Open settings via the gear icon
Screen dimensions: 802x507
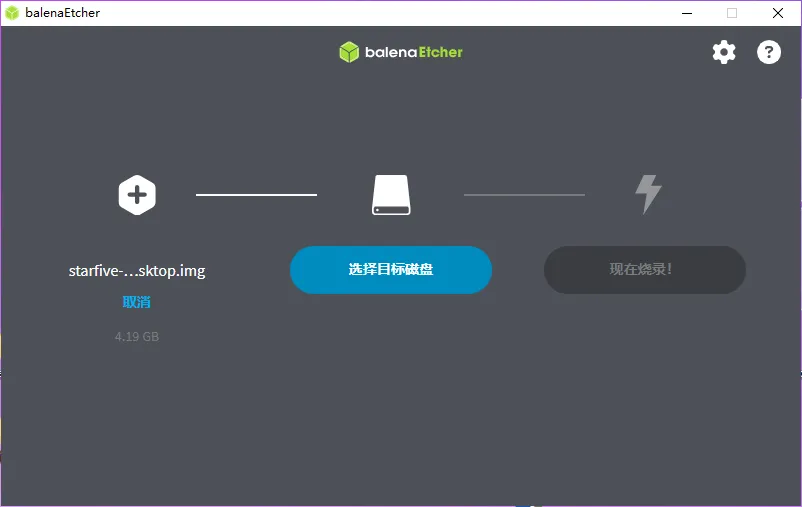(x=723, y=52)
